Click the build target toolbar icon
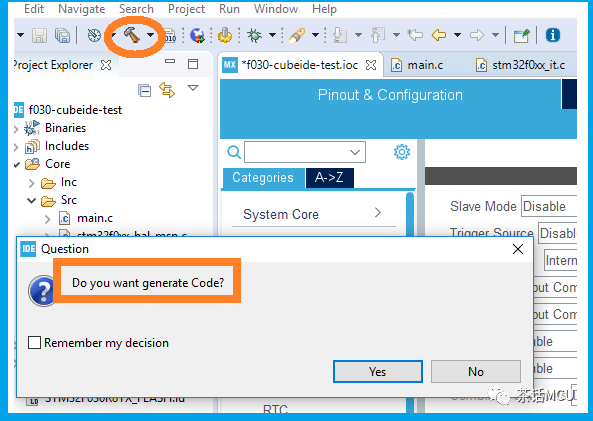This screenshot has height=421, width=593. pos(94,36)
